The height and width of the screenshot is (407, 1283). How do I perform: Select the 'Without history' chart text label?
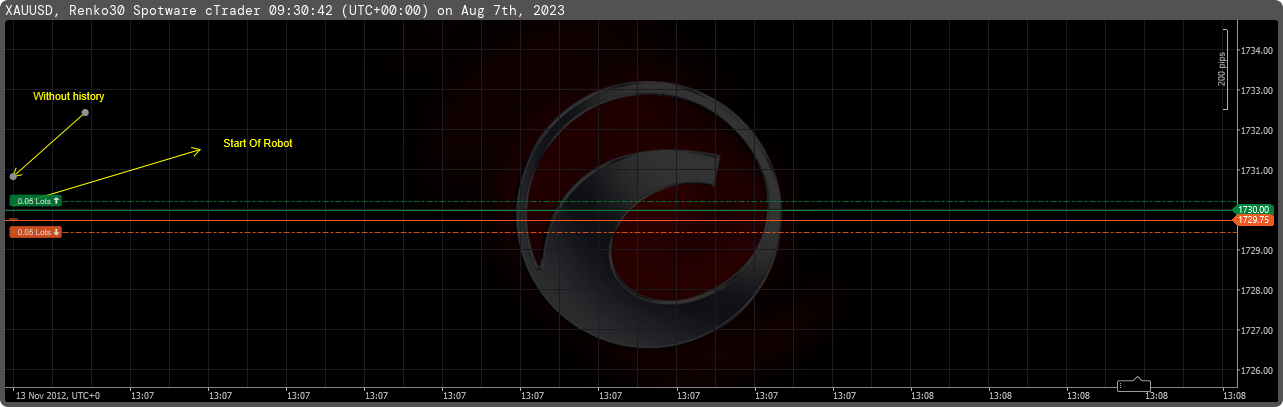tap(69, 96)
